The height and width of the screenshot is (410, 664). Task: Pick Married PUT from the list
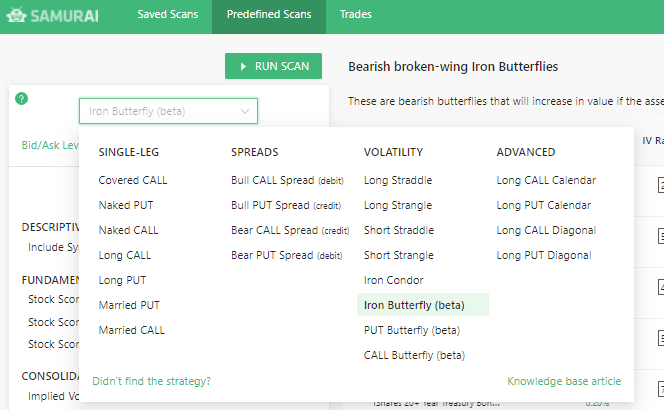point(129,305)
